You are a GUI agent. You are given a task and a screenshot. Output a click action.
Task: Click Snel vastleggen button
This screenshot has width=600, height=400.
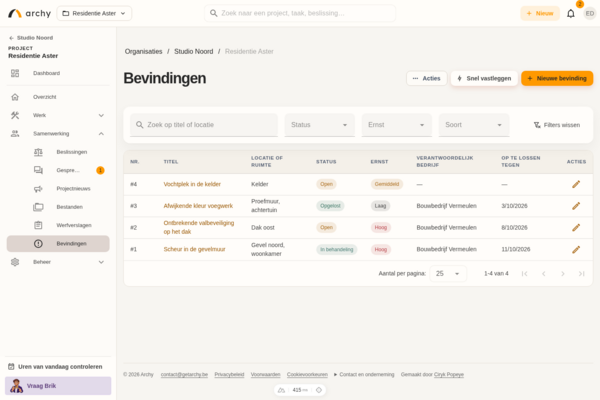coord(484,78)
